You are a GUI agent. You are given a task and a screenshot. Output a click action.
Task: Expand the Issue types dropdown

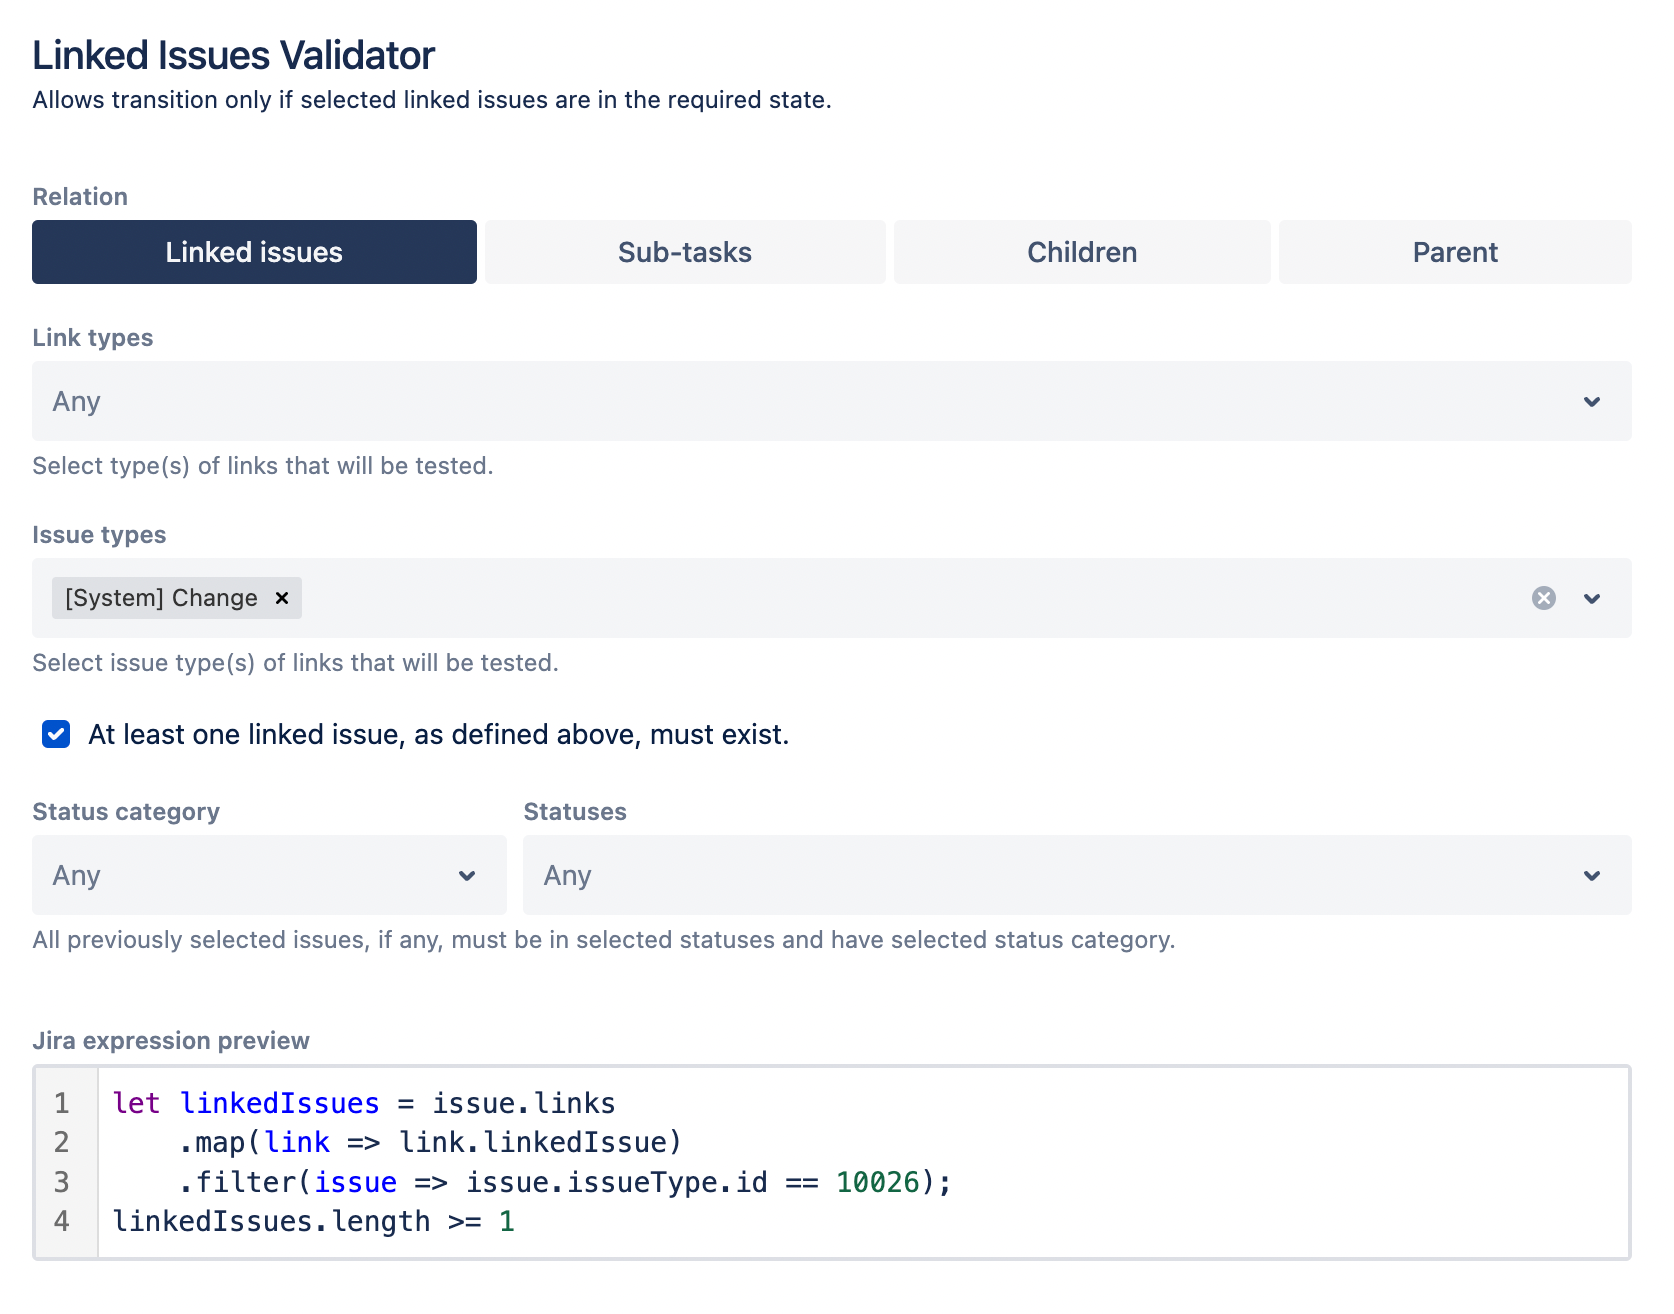coord(1592,598)
